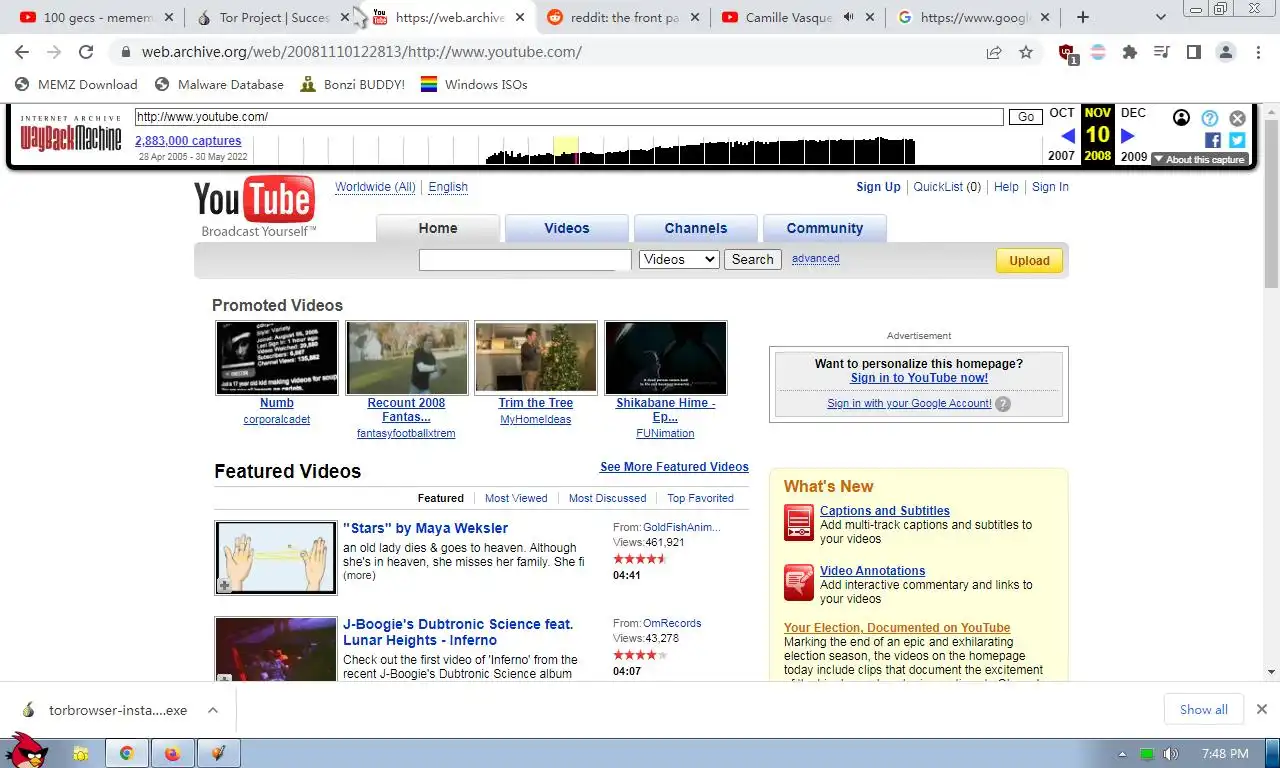Open the media control playlist icon

(x=1161, y=52)
